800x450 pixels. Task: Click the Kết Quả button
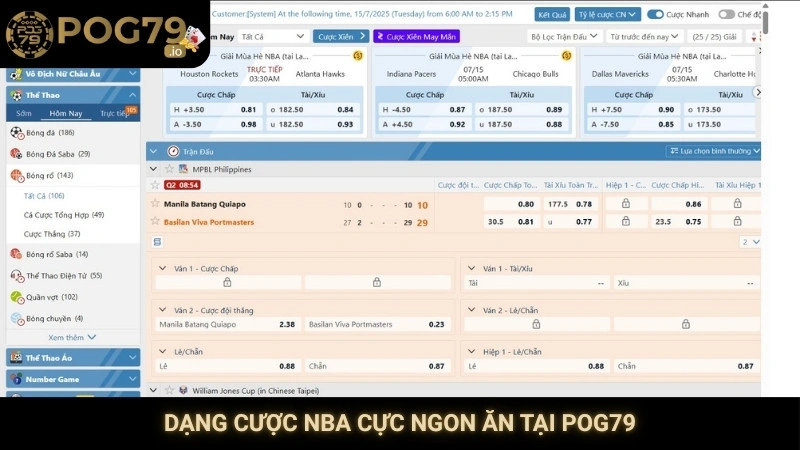552,14
